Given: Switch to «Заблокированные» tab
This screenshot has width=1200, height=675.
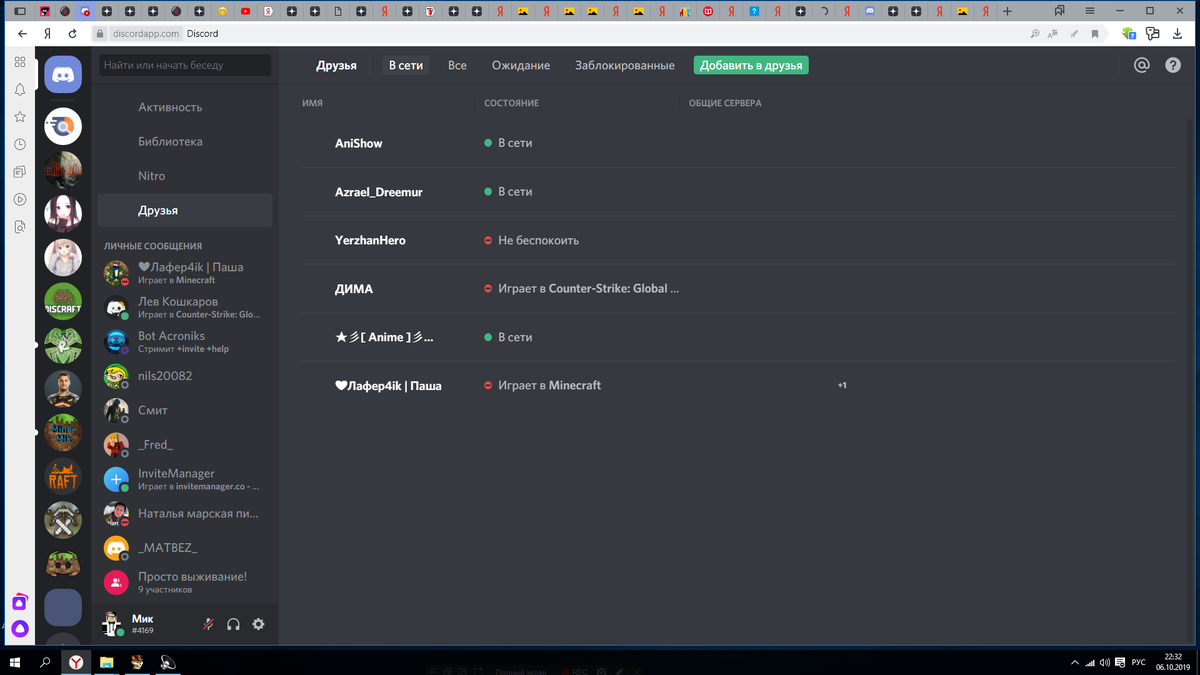Looking at the screenshot, I should [x=625, y=65].
